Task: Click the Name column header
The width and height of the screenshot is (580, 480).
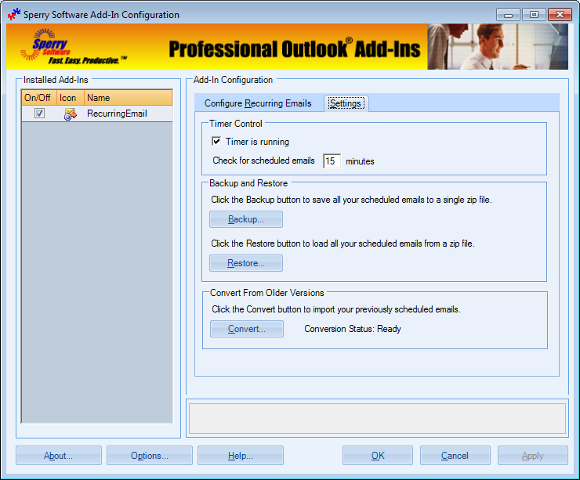Action: [x=128, y=98]
